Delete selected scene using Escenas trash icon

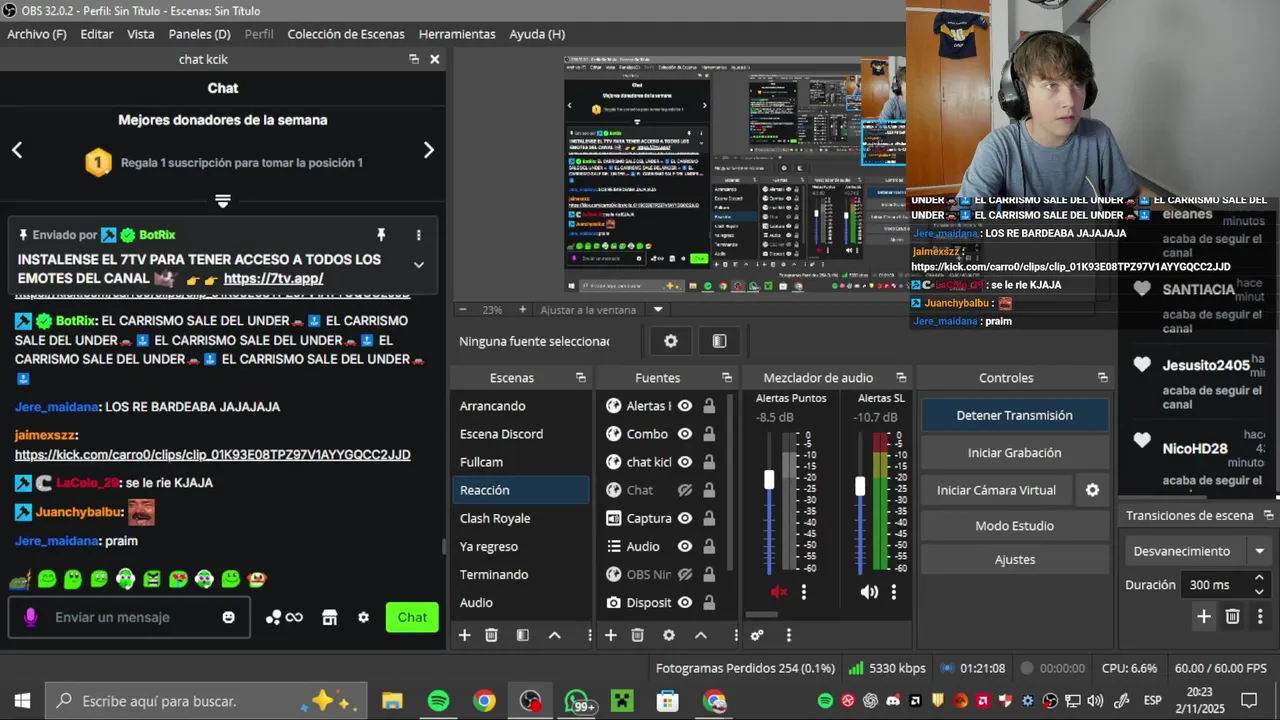(491, 635)
